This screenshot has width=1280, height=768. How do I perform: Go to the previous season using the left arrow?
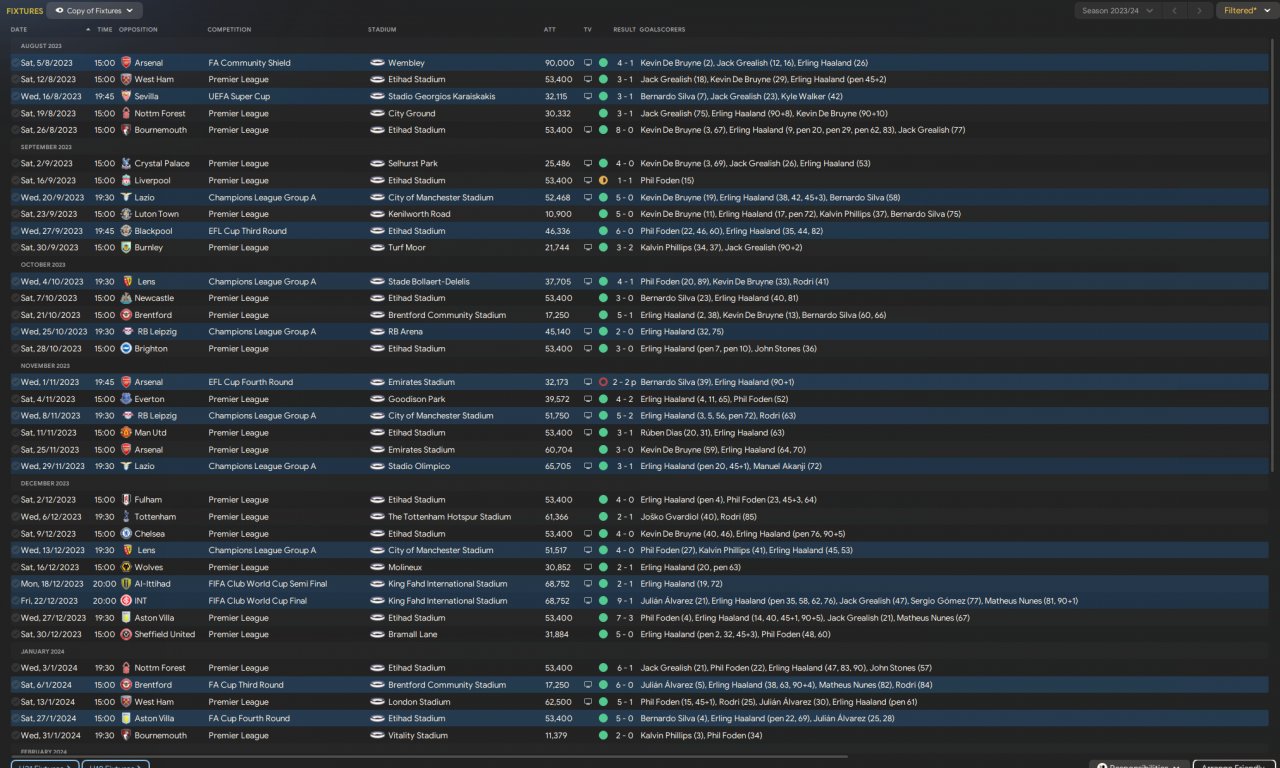[x=1176, y=11]
